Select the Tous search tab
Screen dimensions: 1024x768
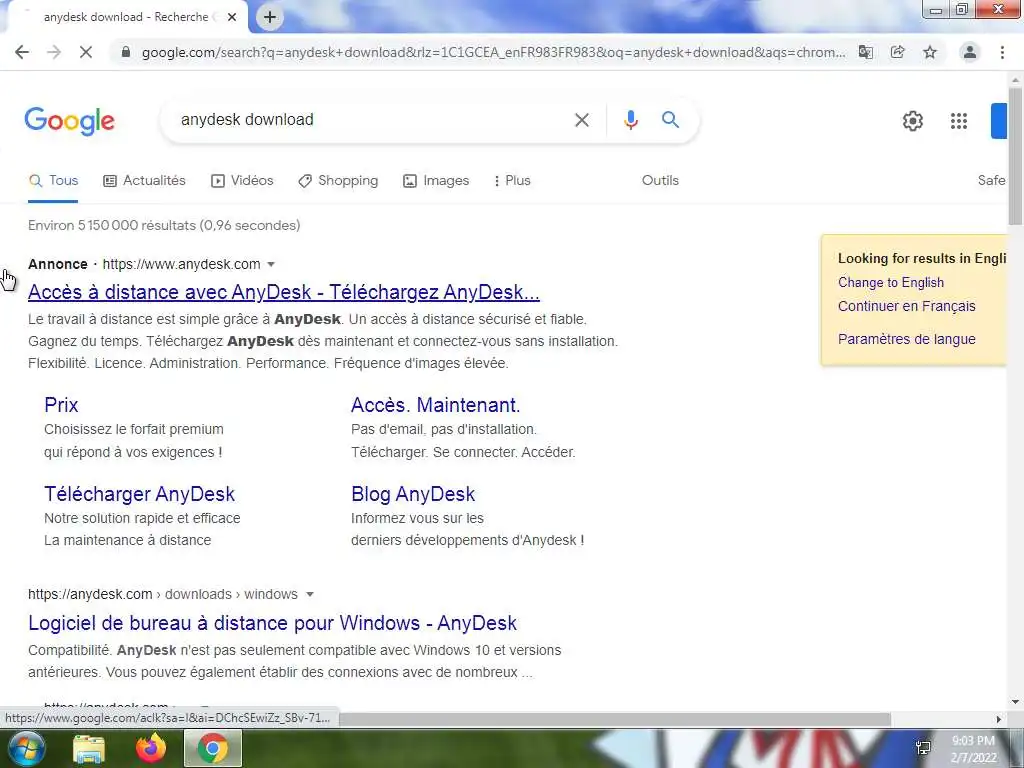coord(54,181)
